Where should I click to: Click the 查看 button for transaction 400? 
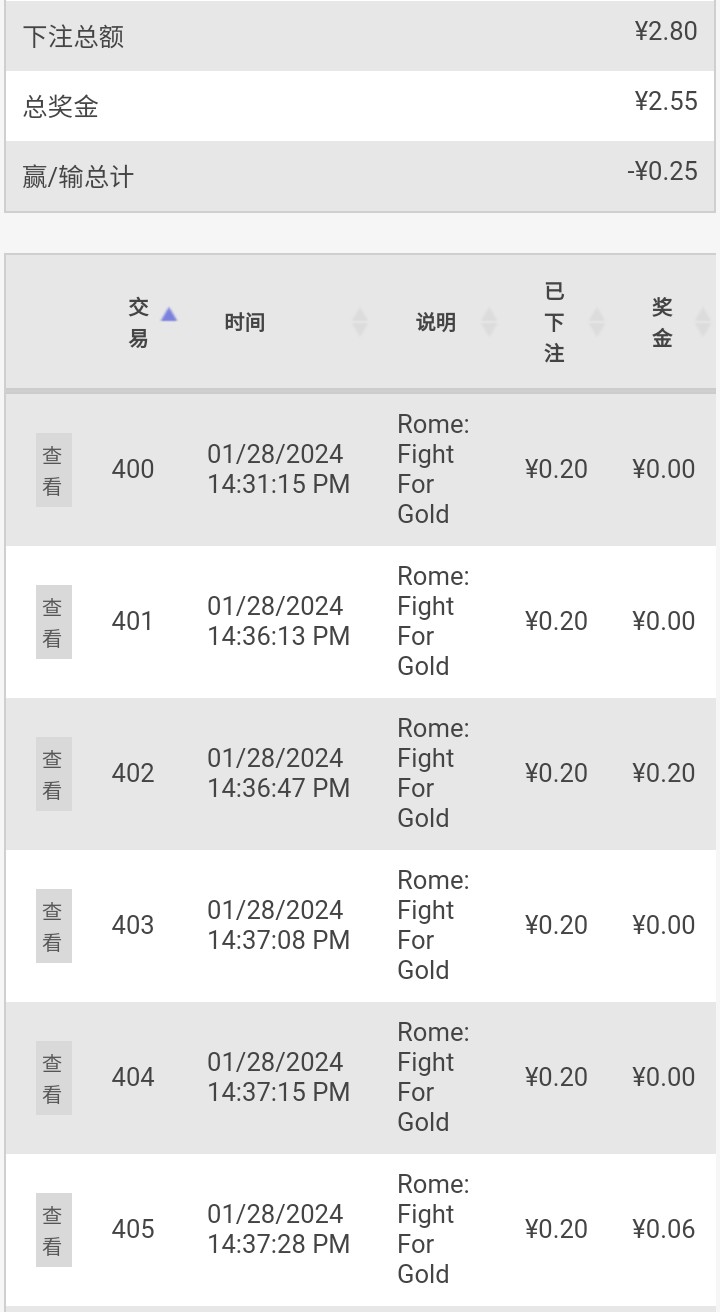(x=53, y=470)
